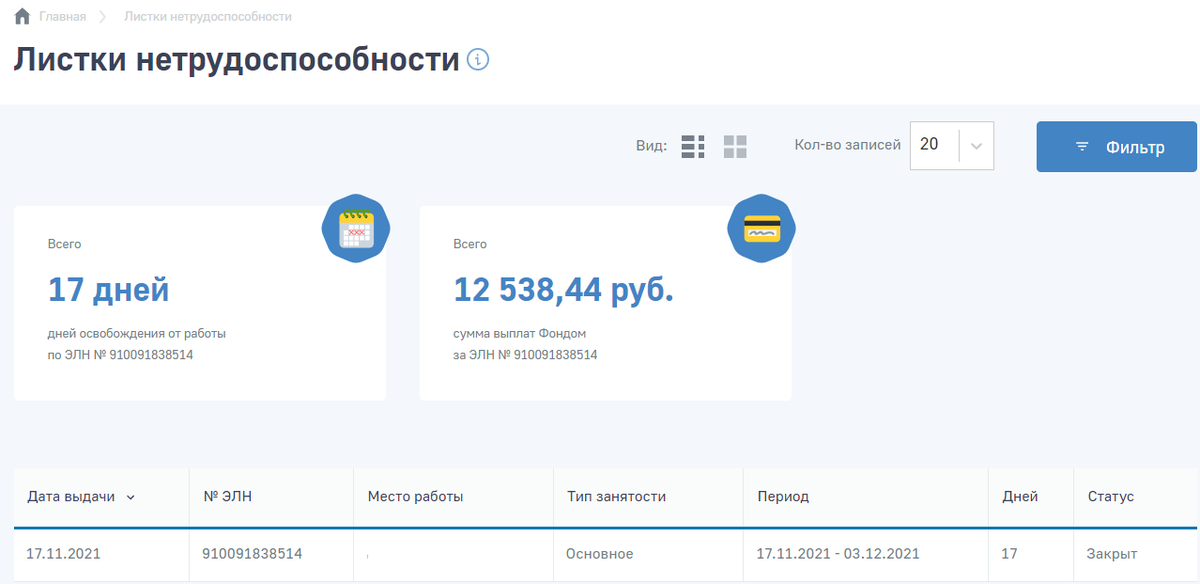Click the records count value 20
Screen dimensions: 1200x584
929,144
